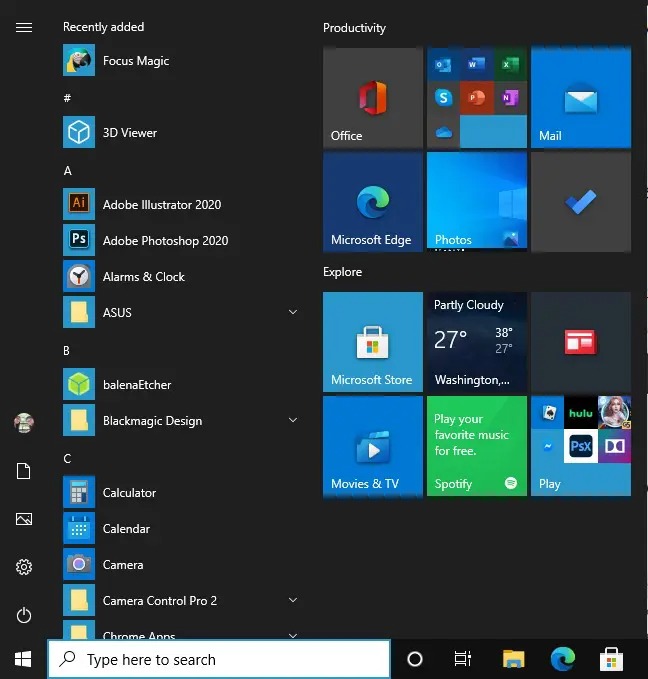Open File Explorer from the taskbar
This screenshot has width=648, height=679.
point(513,659)
